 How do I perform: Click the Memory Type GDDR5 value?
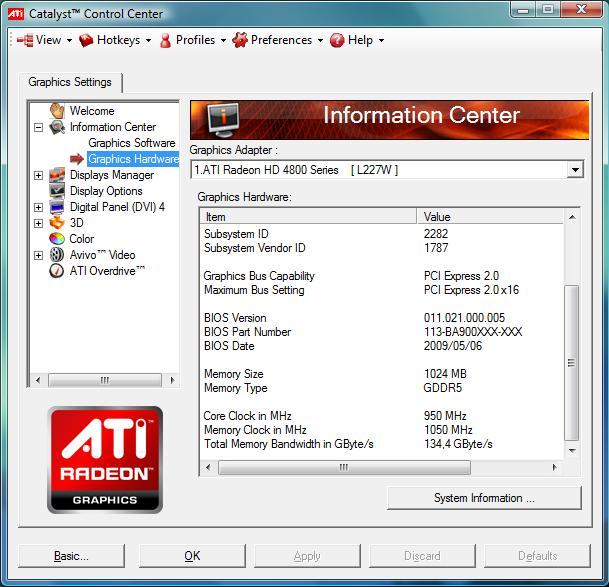pos(443,388)
